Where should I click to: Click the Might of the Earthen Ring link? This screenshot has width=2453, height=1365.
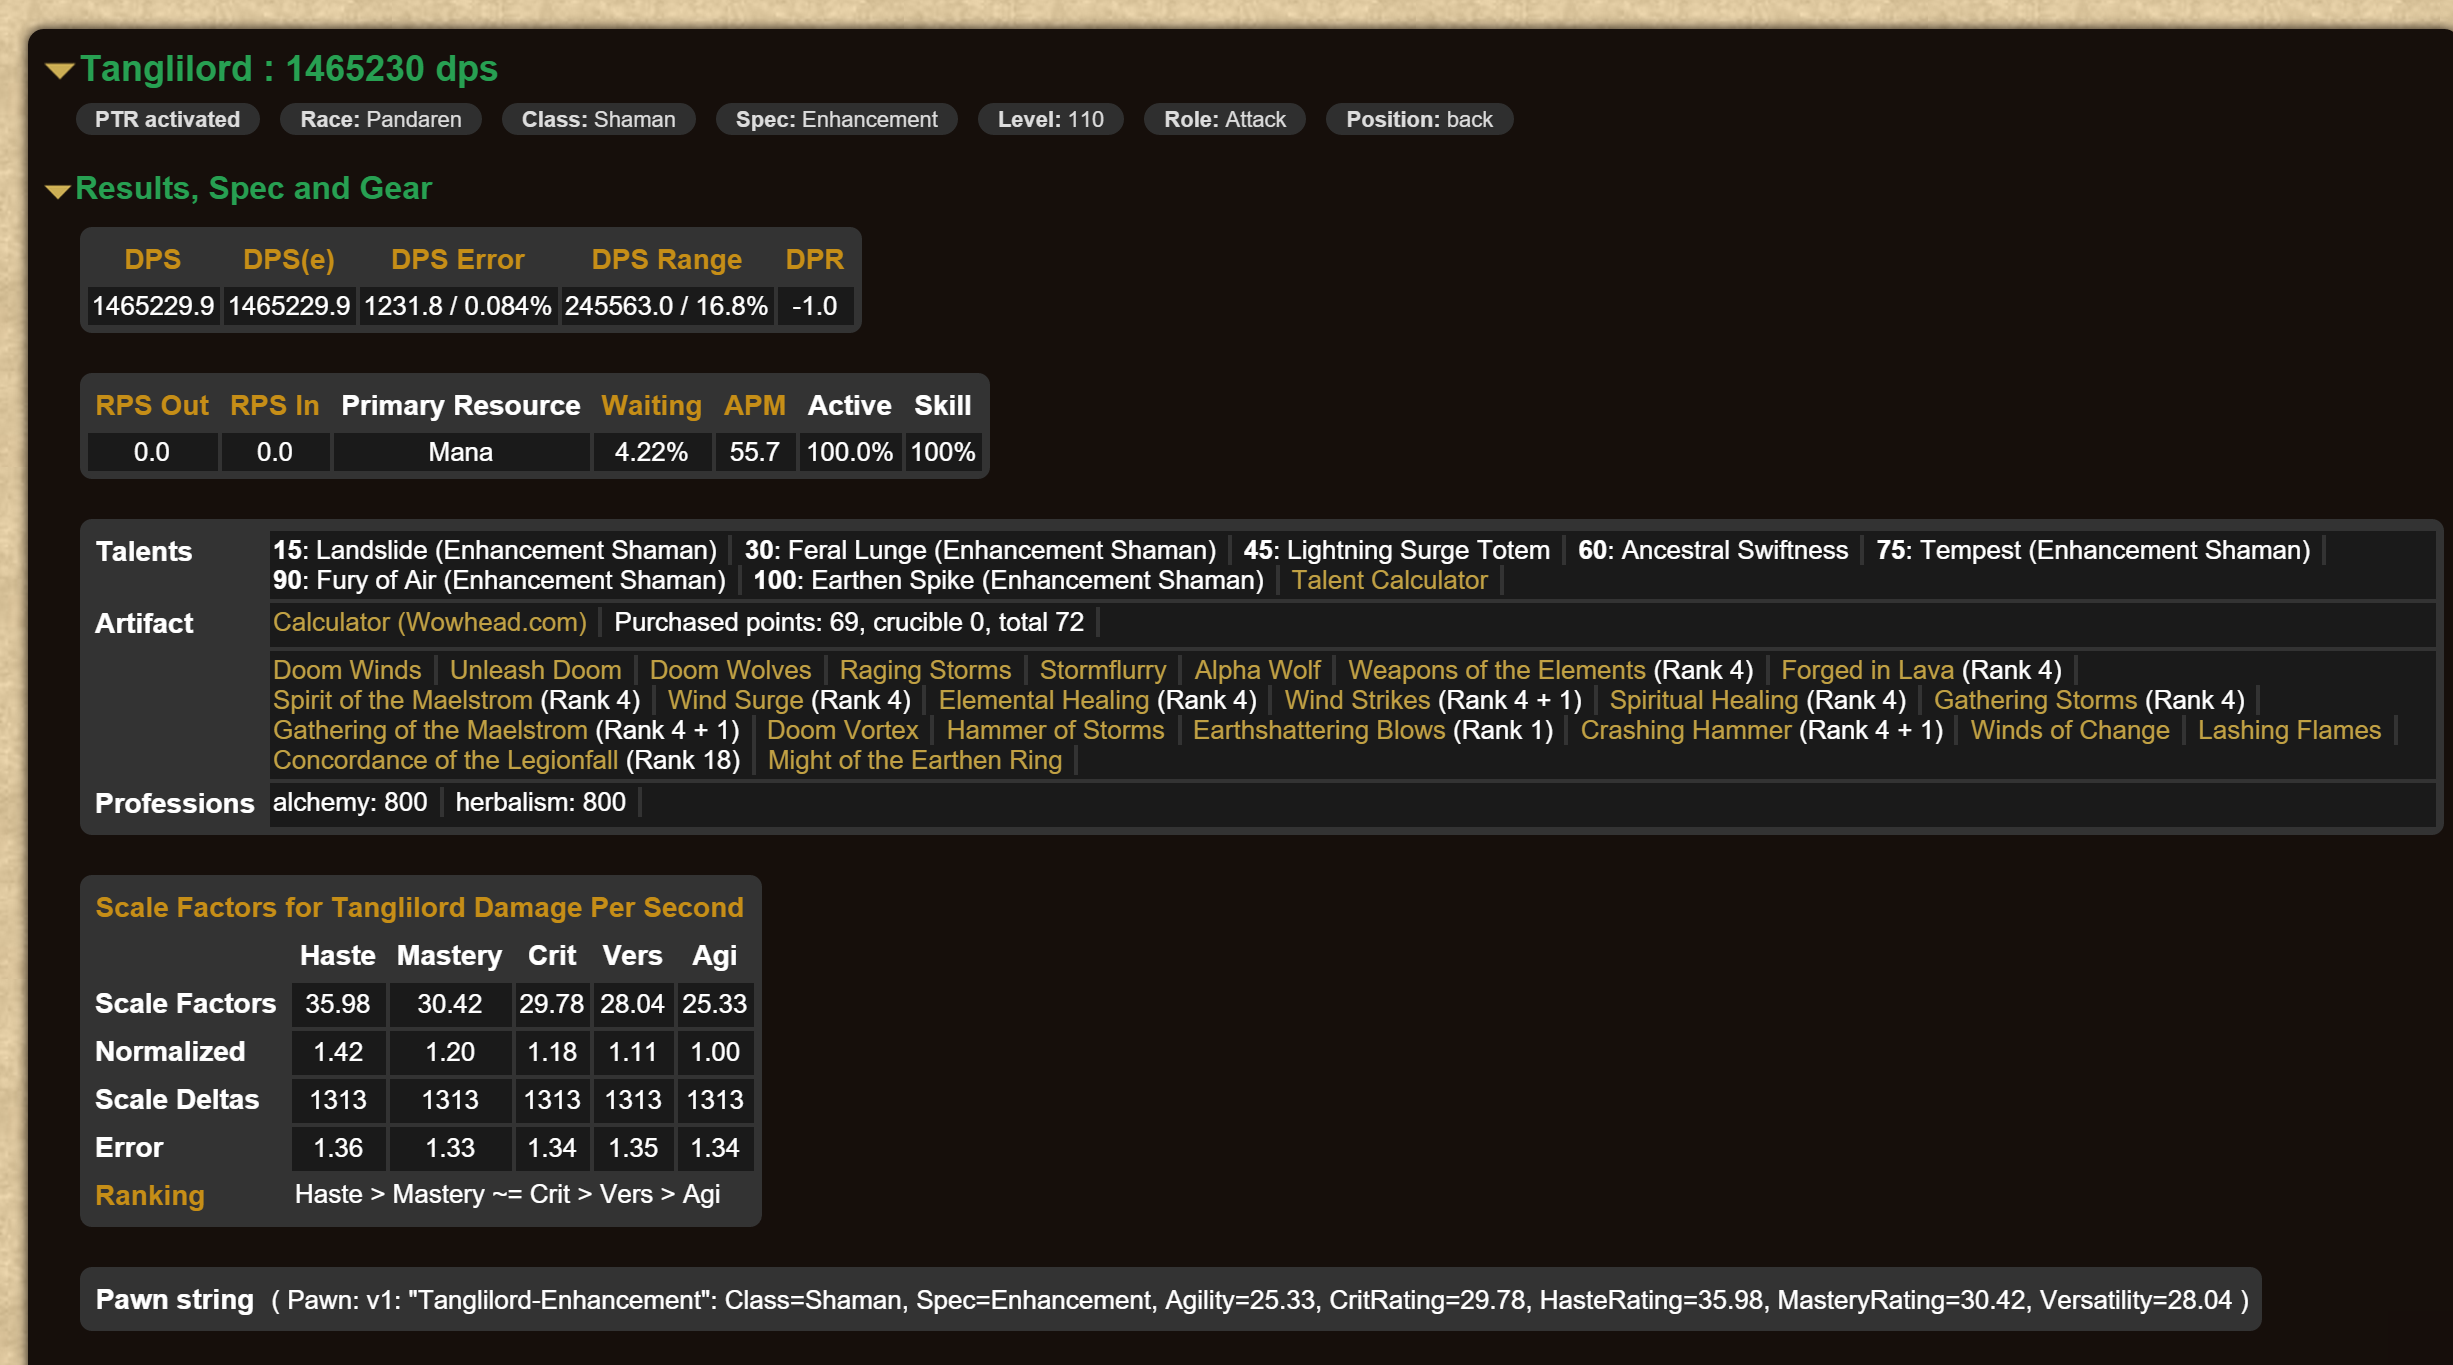pos(914,760)
